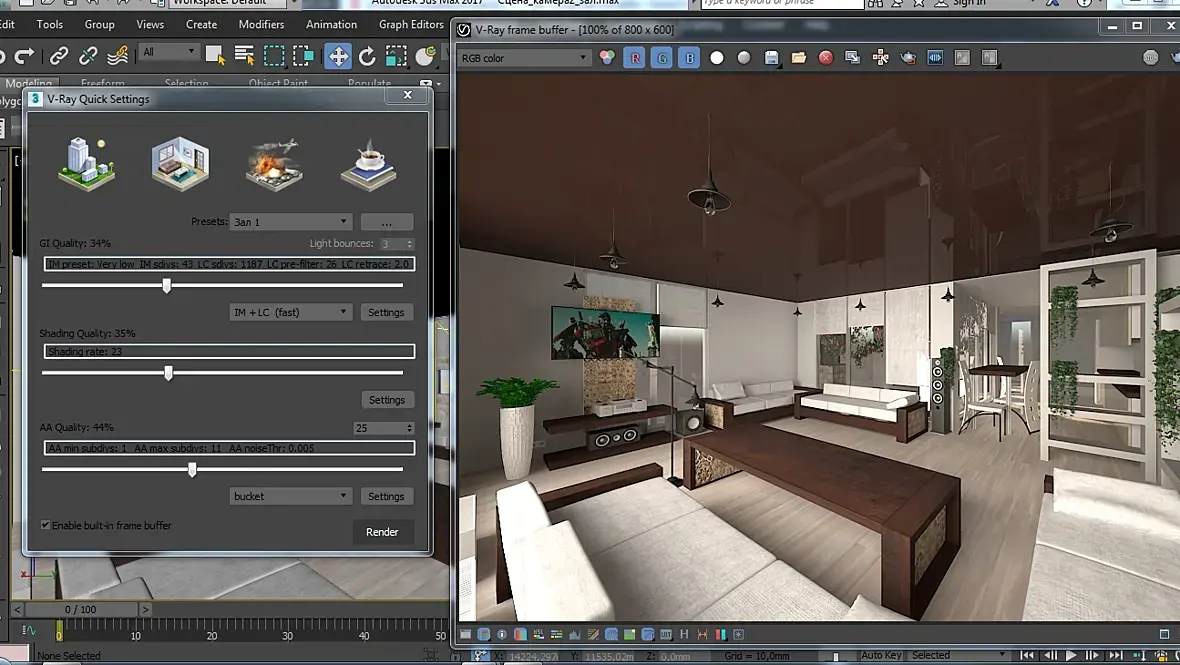The height and width of the screenshot is (665, 1180).
Task: Open the Select by Name list
Action: click(x=244, y=55)
